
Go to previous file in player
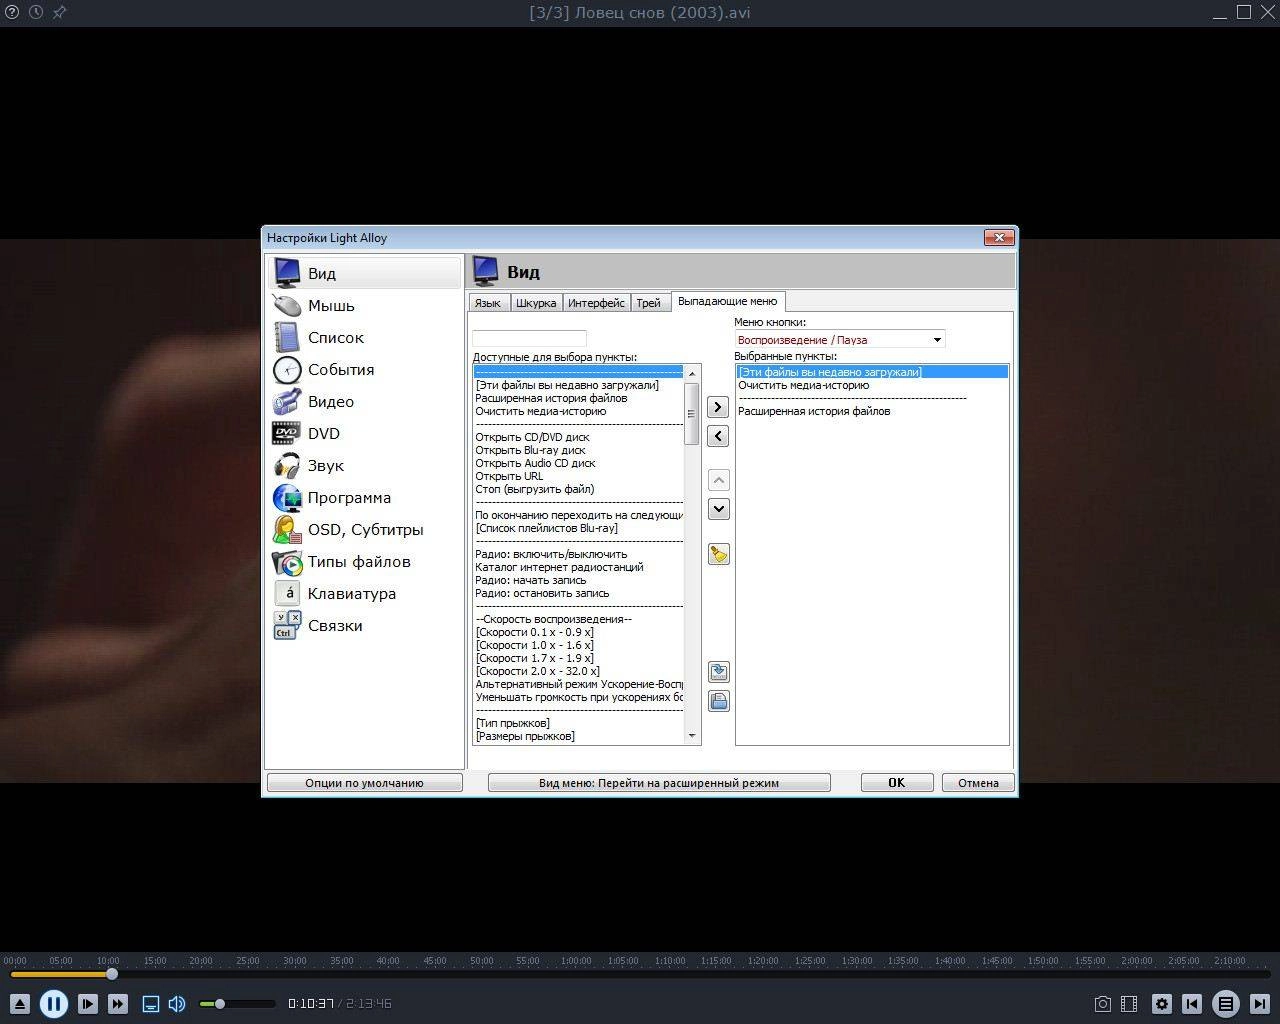pyautogui.click(x=1192, y=1004)
